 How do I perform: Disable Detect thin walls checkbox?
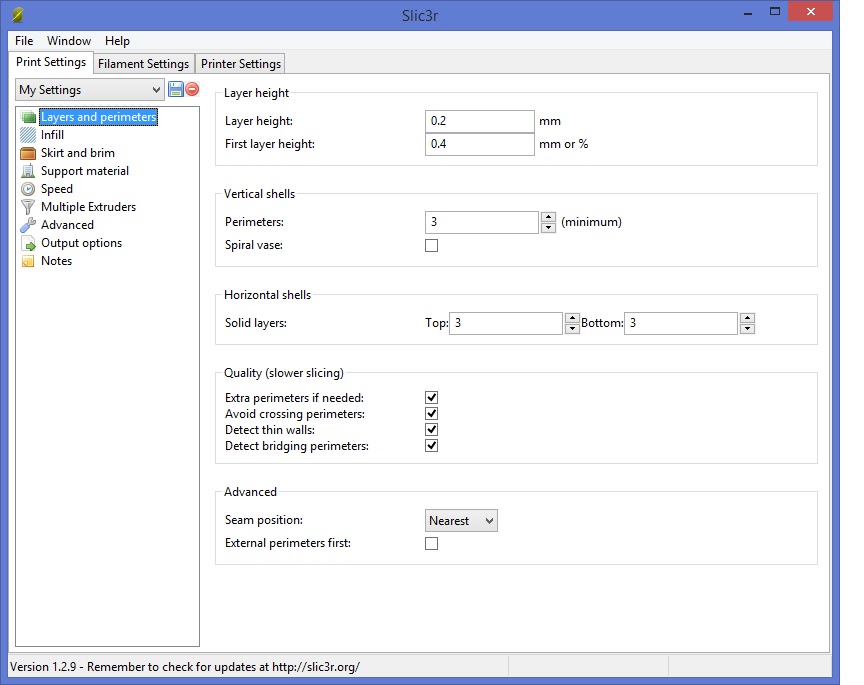[x=431, y=429]
